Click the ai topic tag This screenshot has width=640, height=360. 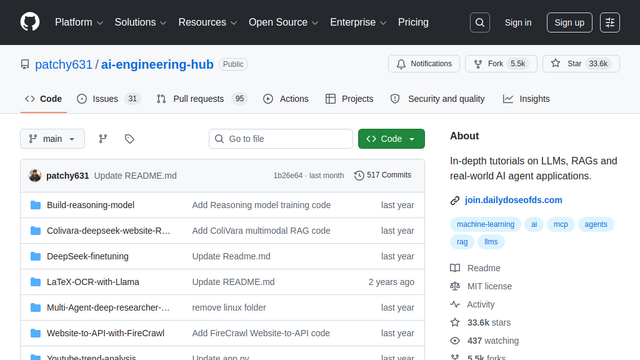[x=534, y=224]
